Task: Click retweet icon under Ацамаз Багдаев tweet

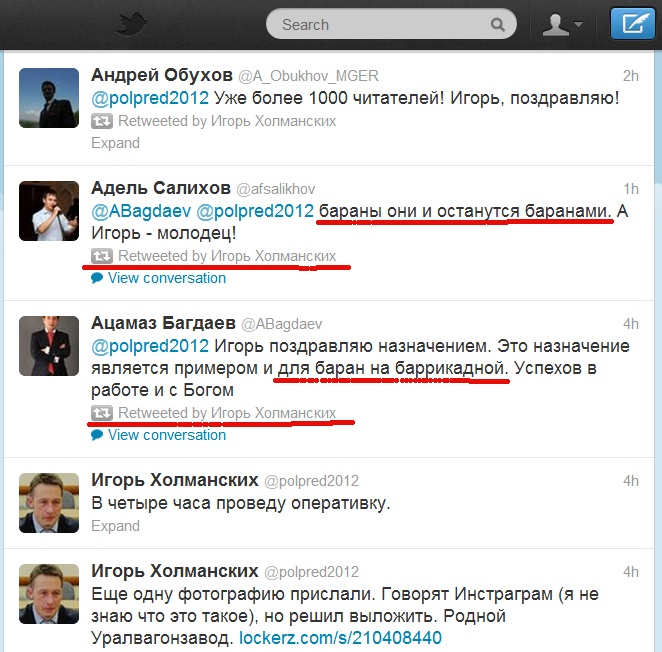Action: coord(102,413)
